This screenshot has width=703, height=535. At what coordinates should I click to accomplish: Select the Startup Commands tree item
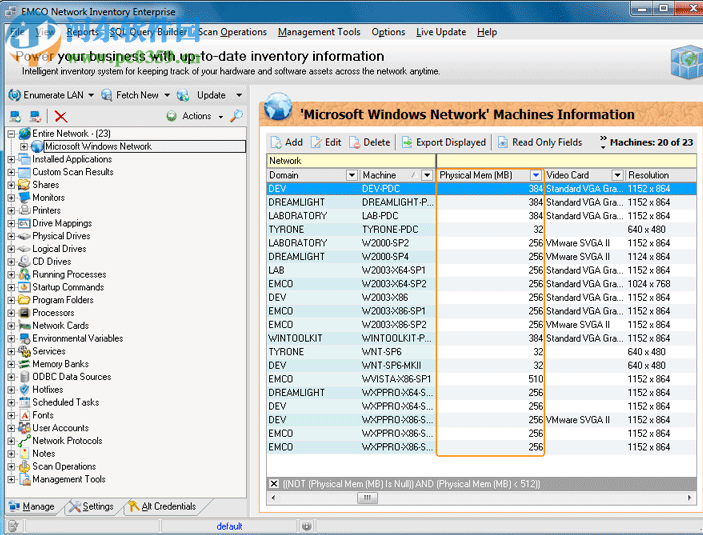point(68,287)
